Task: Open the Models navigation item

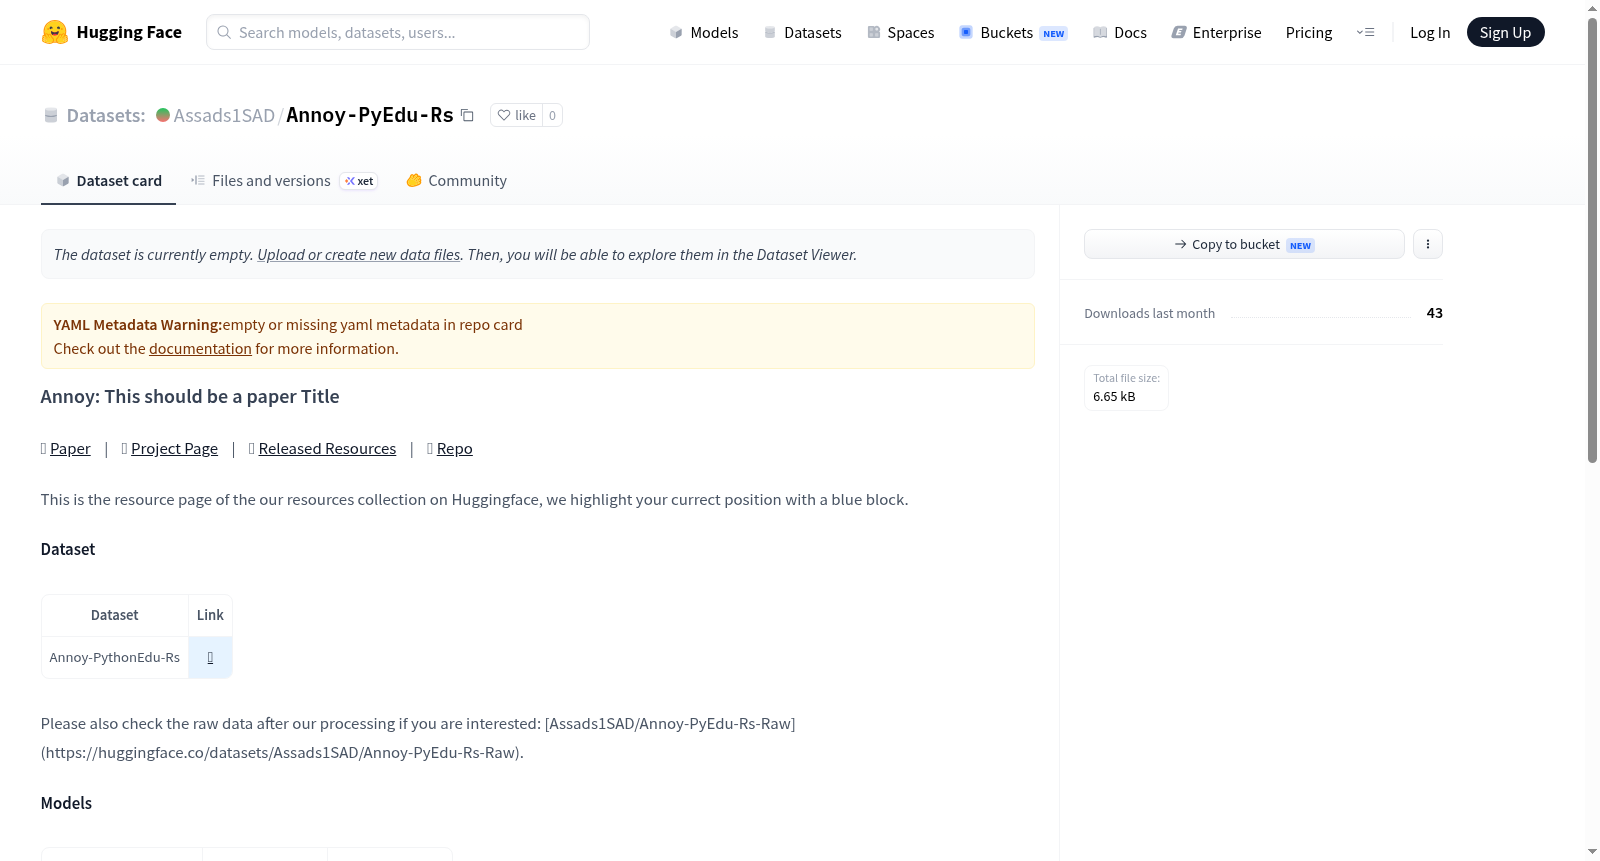Action: (x=704, y=32)
